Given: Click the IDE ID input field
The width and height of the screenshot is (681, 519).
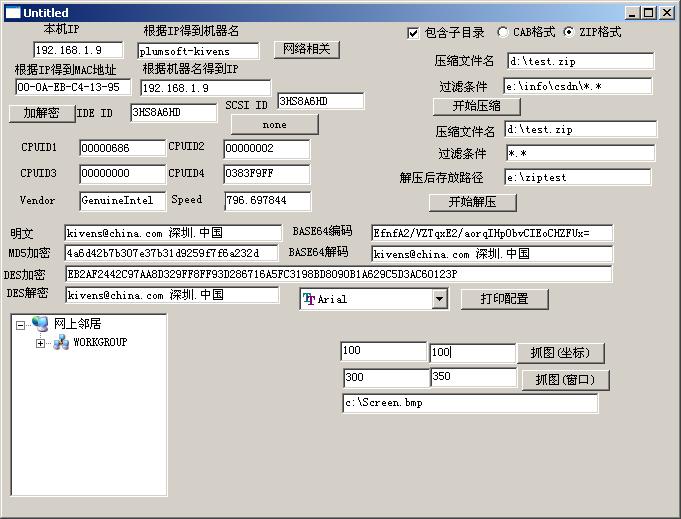Looking at the screenshot, I should 173,112.
